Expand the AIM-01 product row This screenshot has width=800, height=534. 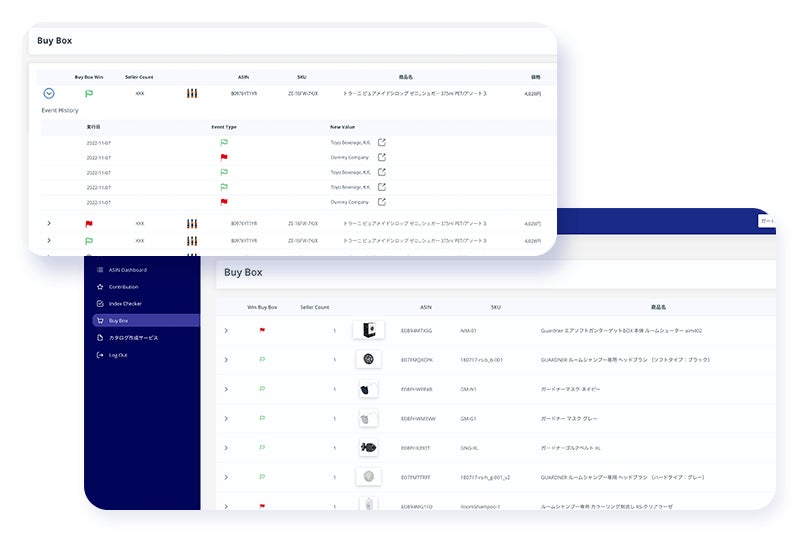pos(226,331)
